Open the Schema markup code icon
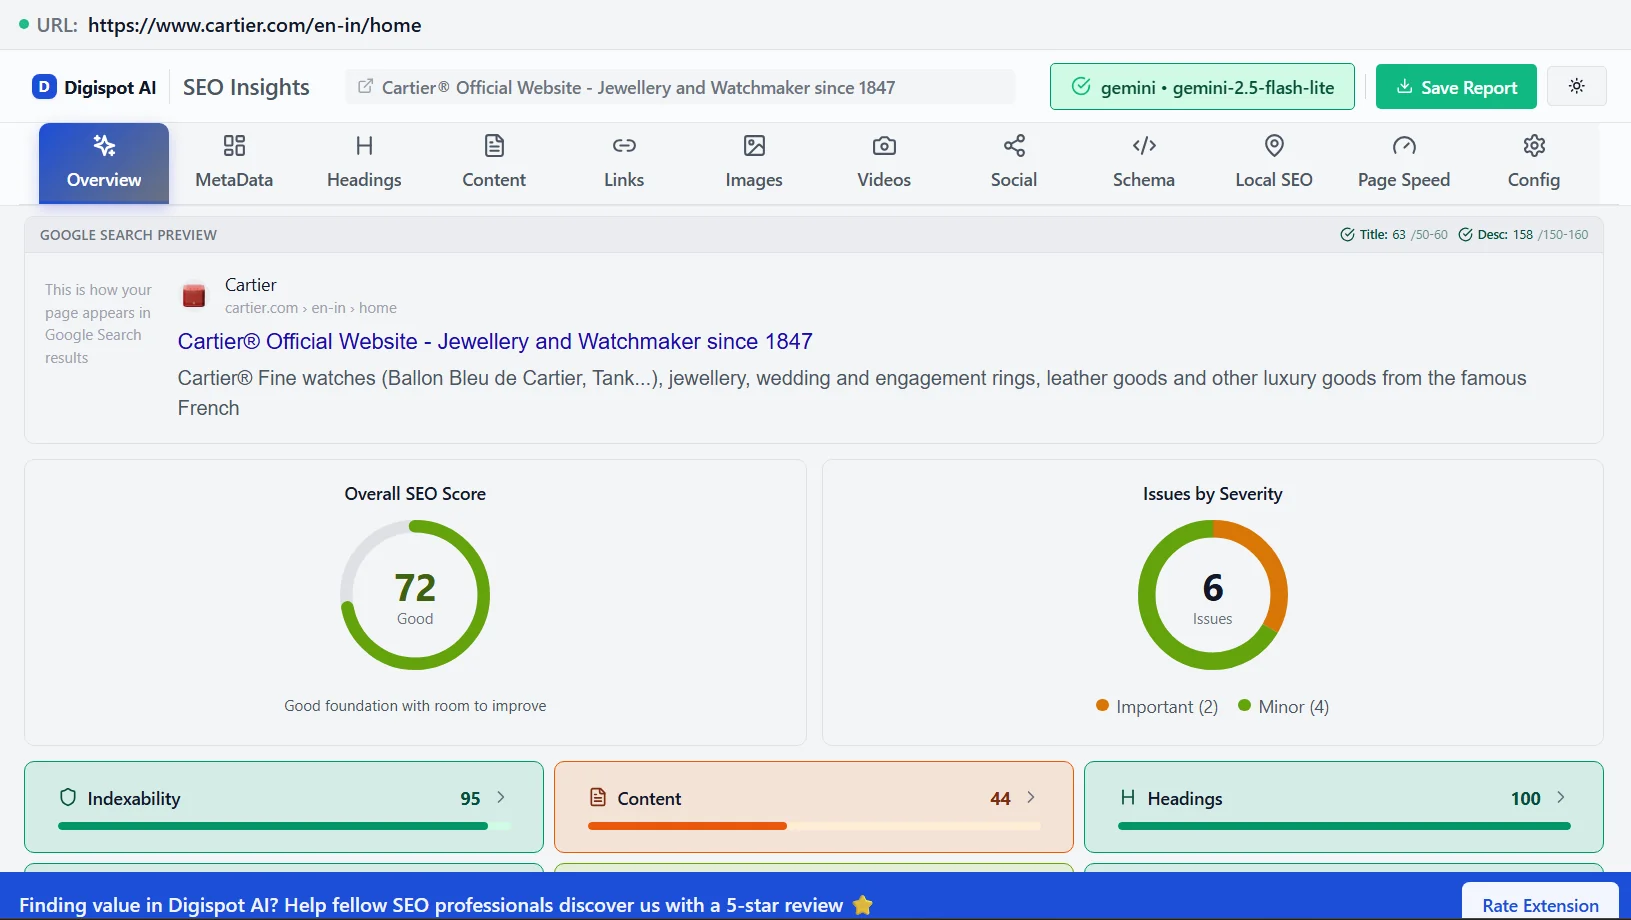The image size is (1631, 920). (x=1143, y=146)
